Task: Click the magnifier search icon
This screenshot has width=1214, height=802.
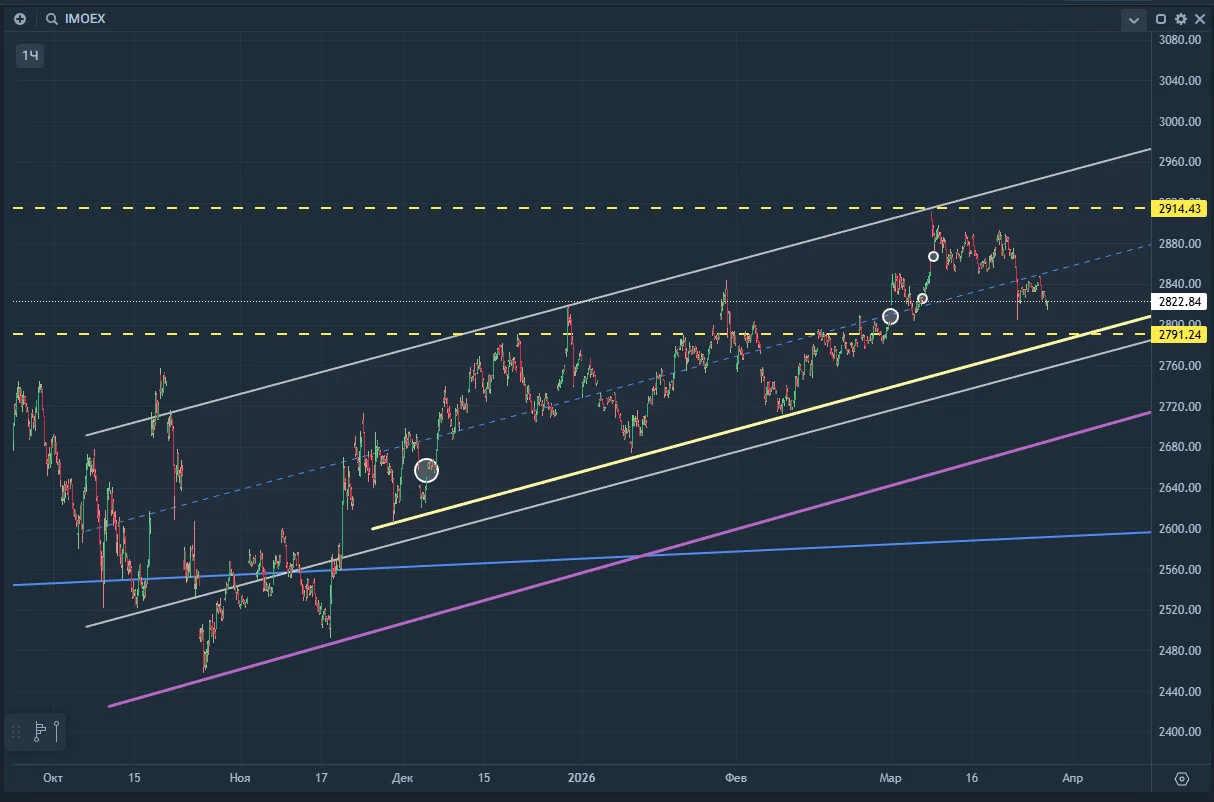Action: 51,19
